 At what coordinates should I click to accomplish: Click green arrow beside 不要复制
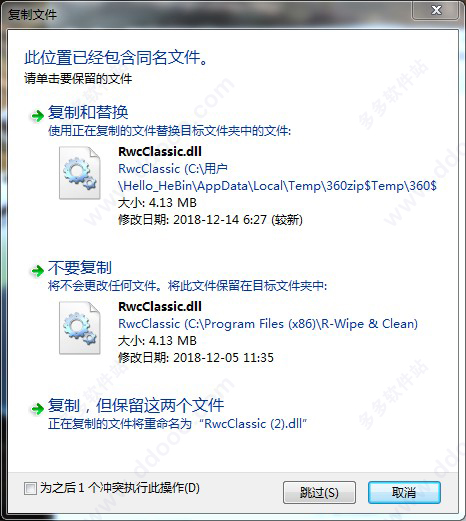coord(37,270)
